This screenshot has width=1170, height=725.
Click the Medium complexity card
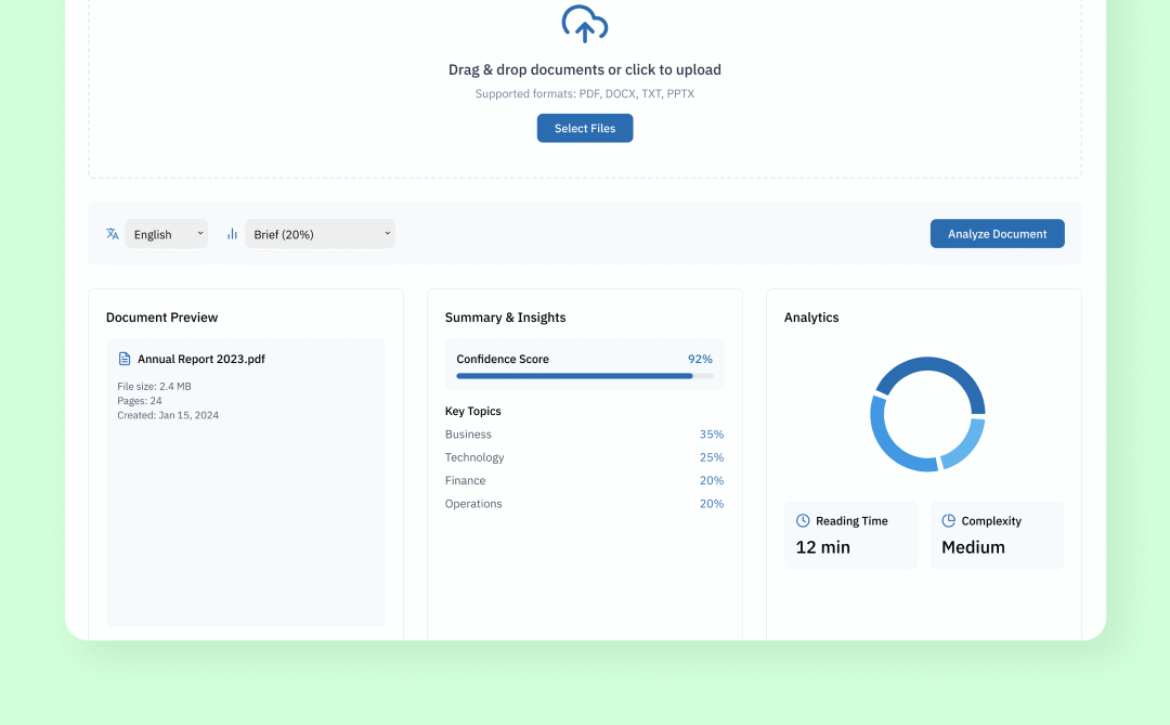pyautogui.click(x=996, y=536)
